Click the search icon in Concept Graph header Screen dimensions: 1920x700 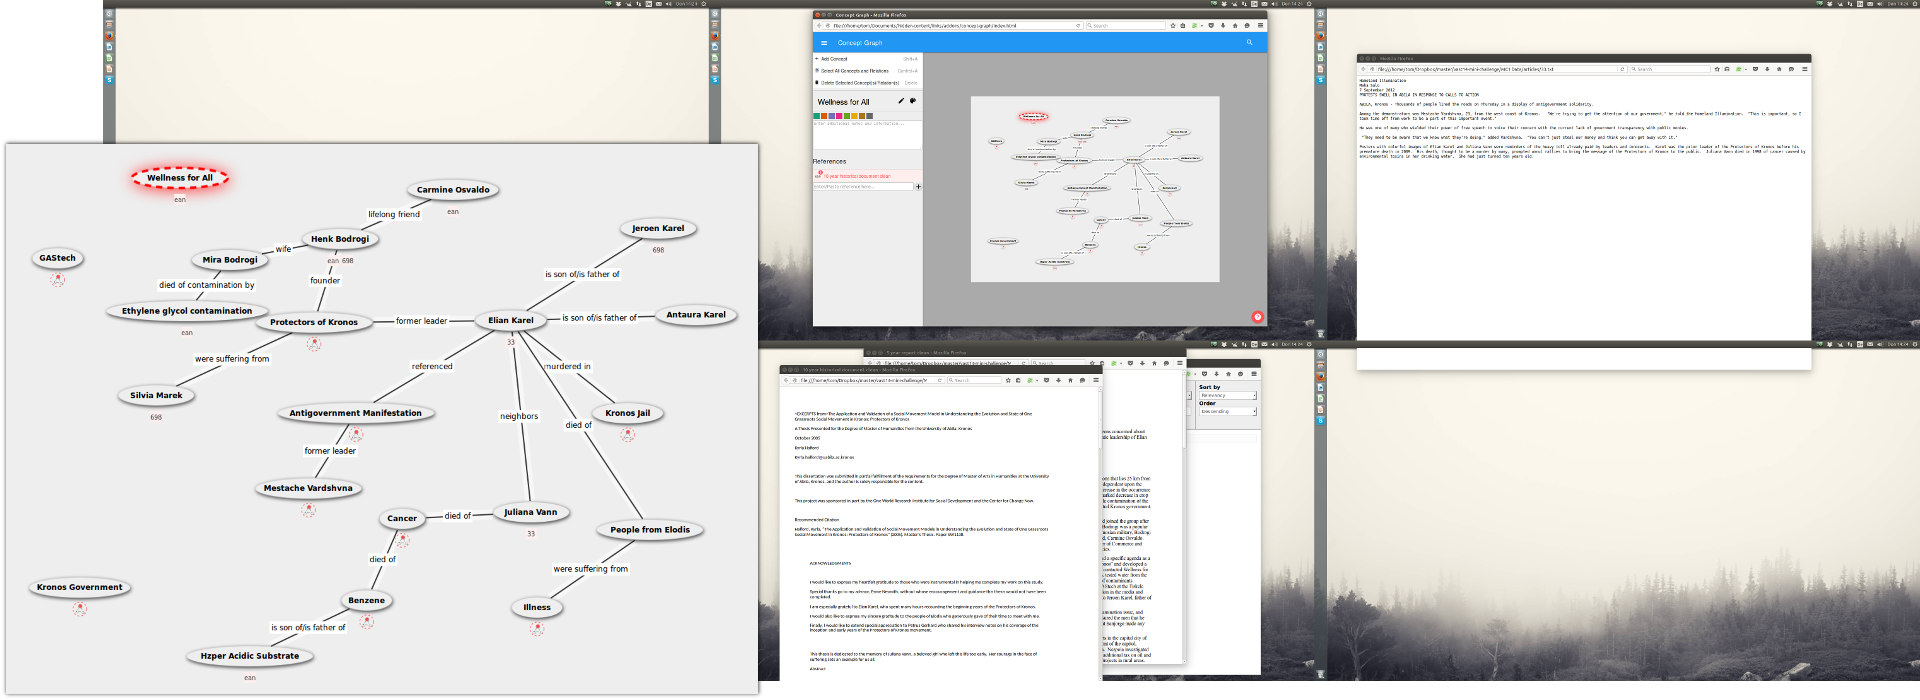coord(1249,43)
